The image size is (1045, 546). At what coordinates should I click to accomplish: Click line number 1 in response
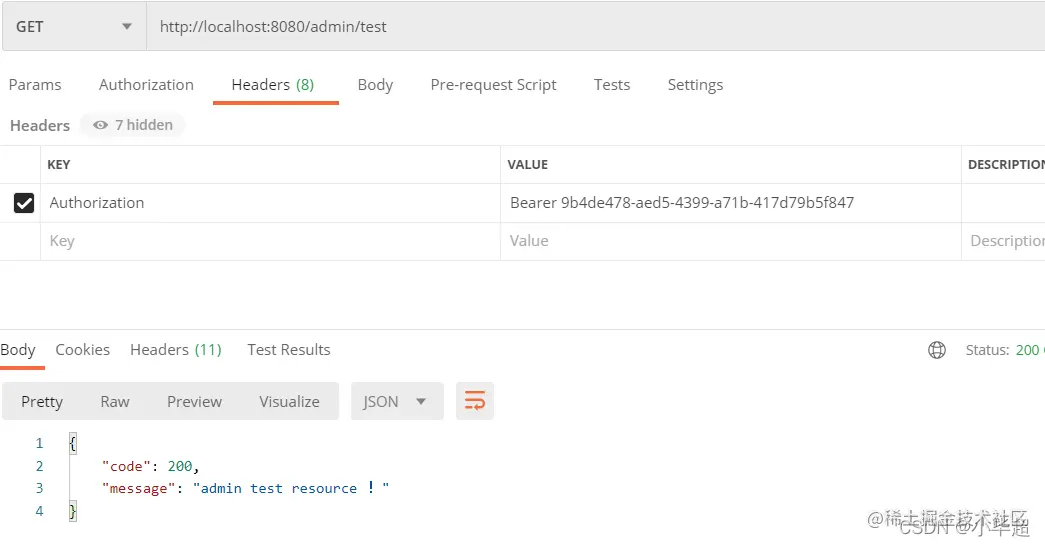[x=39, y=443]
